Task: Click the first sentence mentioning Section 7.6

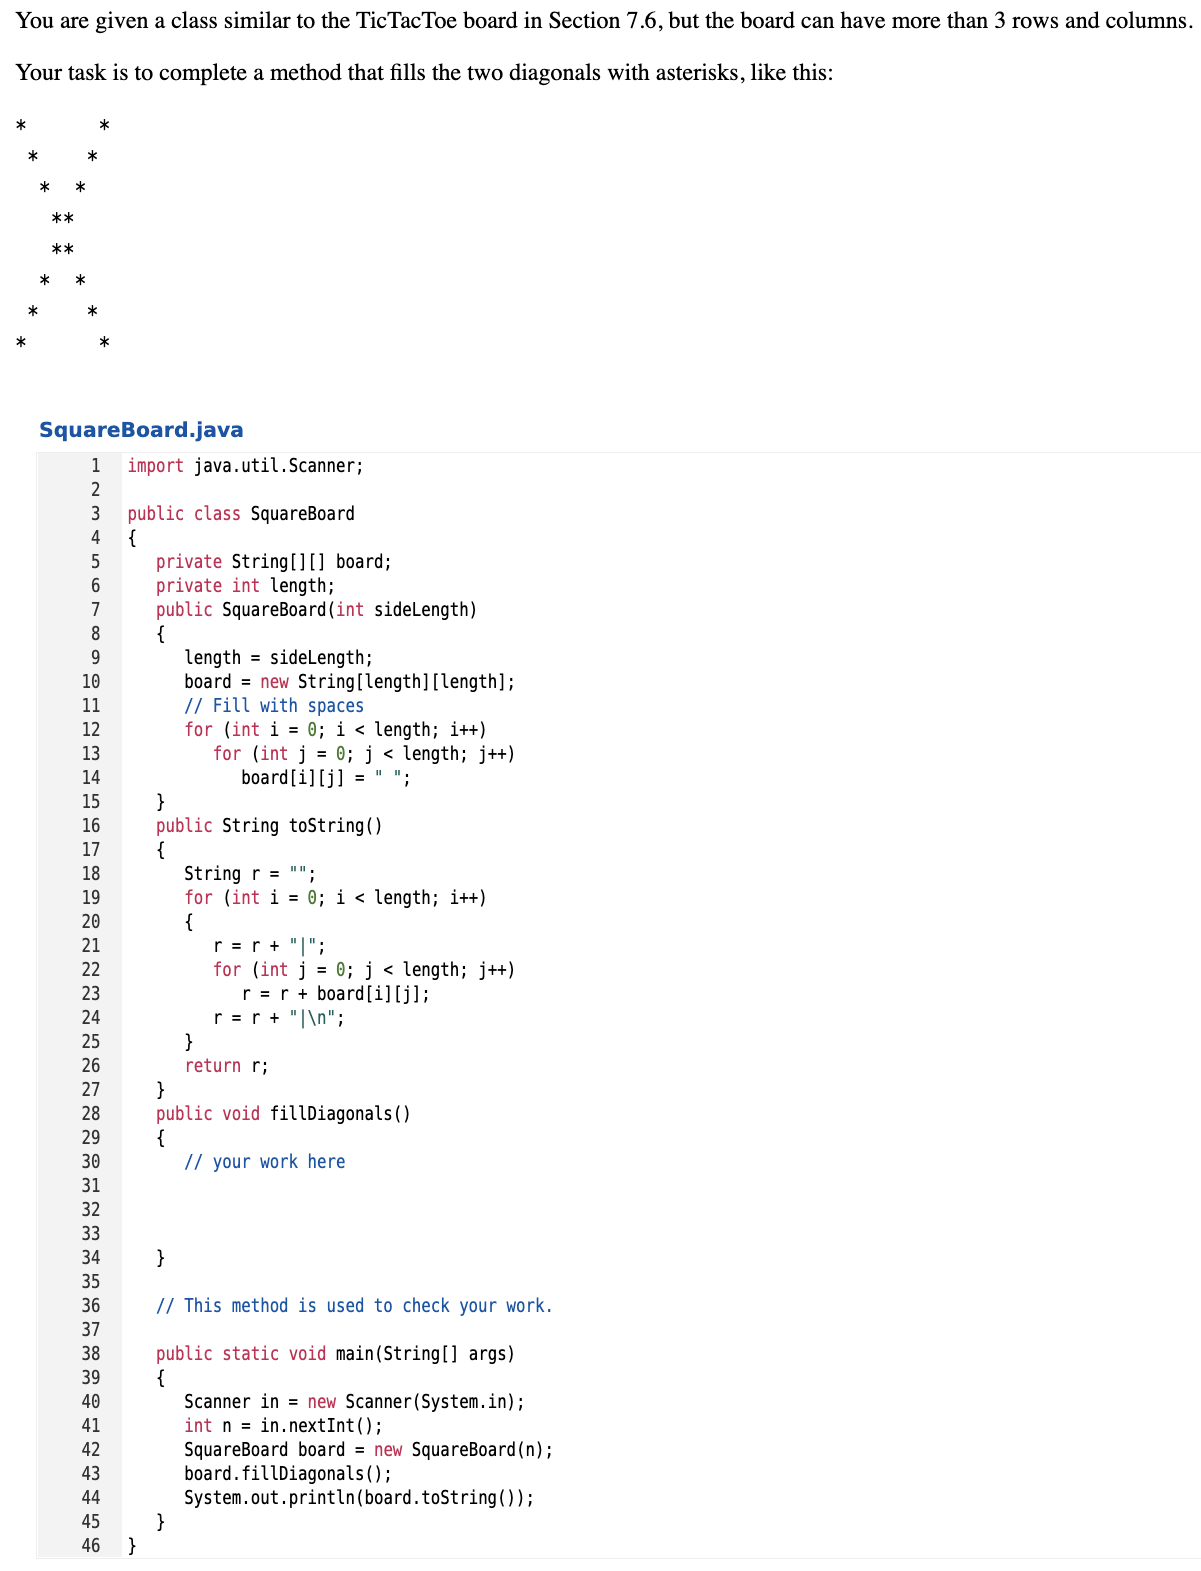Action: click(604, 21)
